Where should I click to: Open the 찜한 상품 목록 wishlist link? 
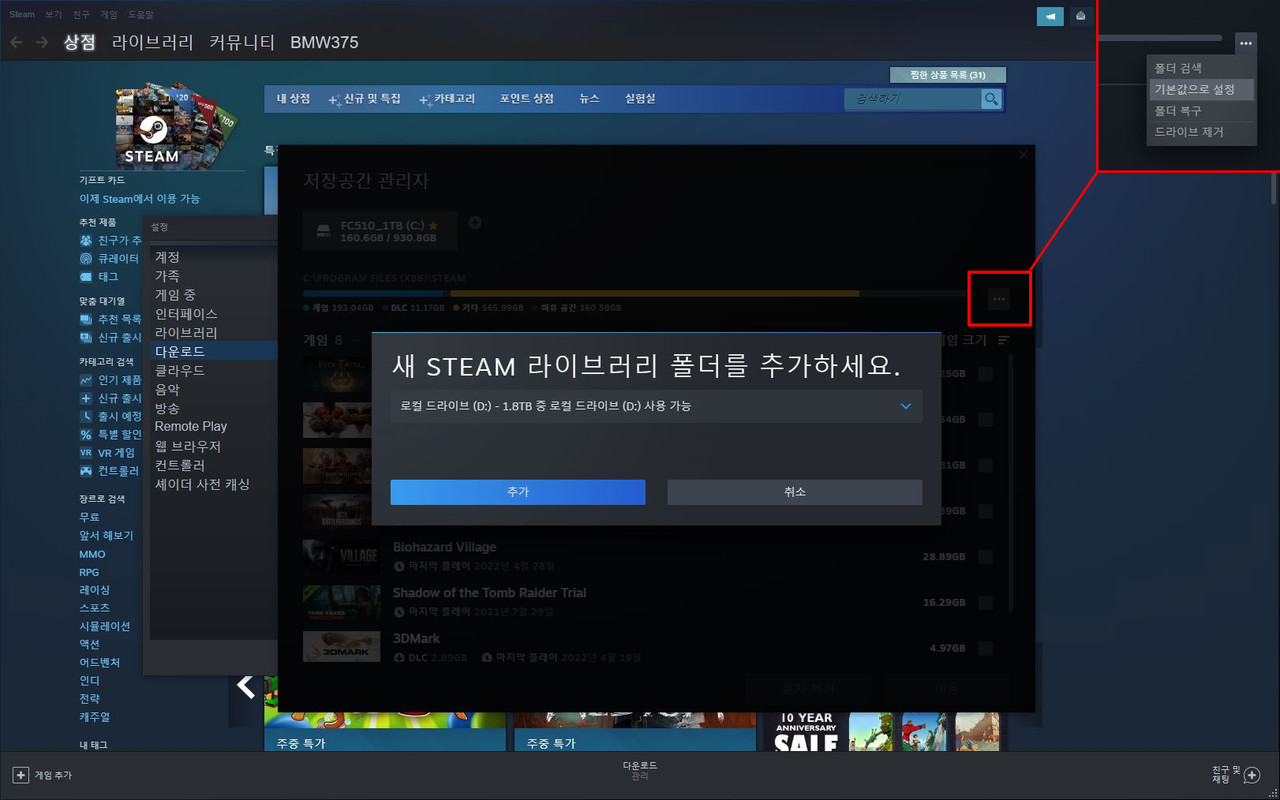point(946,74)
